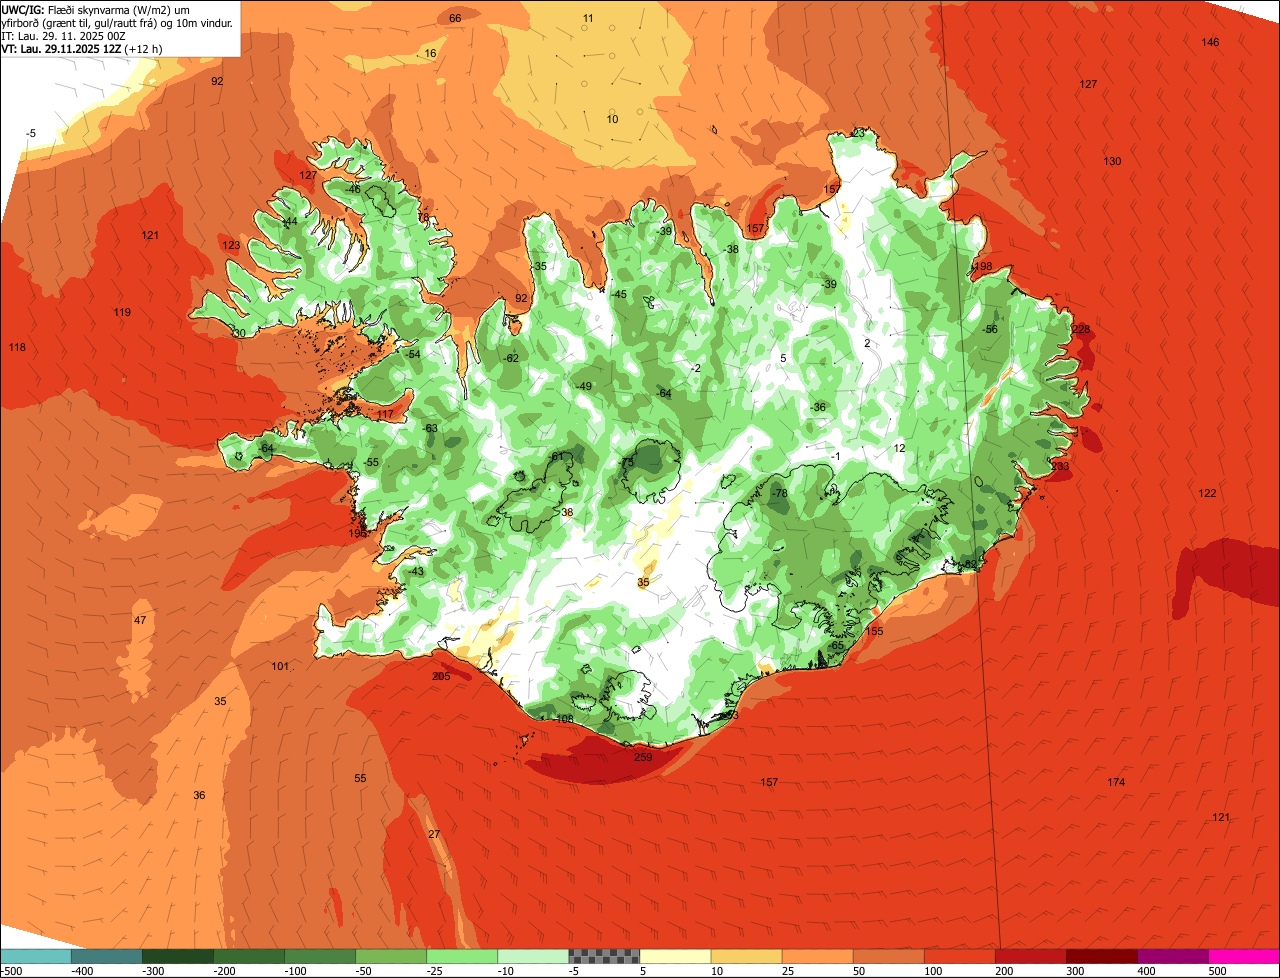
Task: Select the map value -63
Action: (430, 428)
